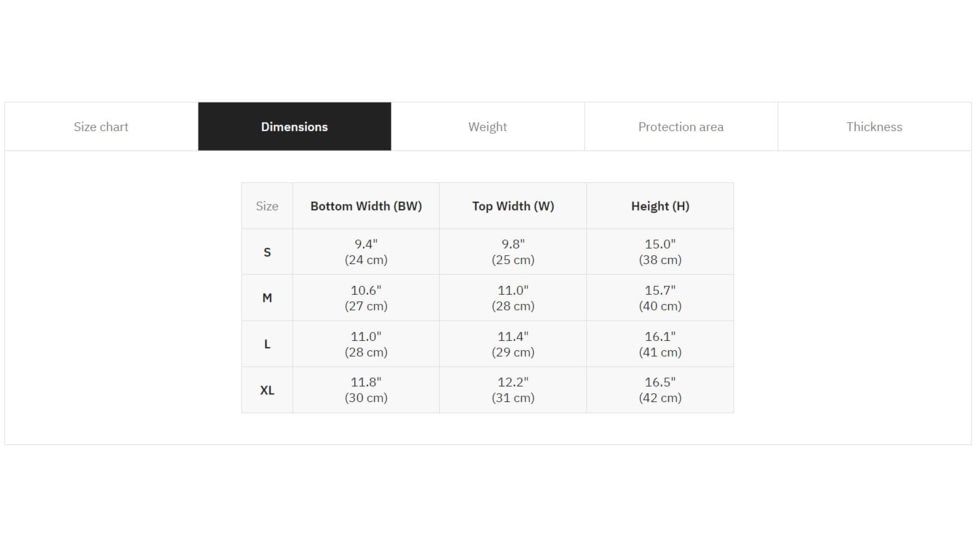Open the Size chart tab

(101, 127)
